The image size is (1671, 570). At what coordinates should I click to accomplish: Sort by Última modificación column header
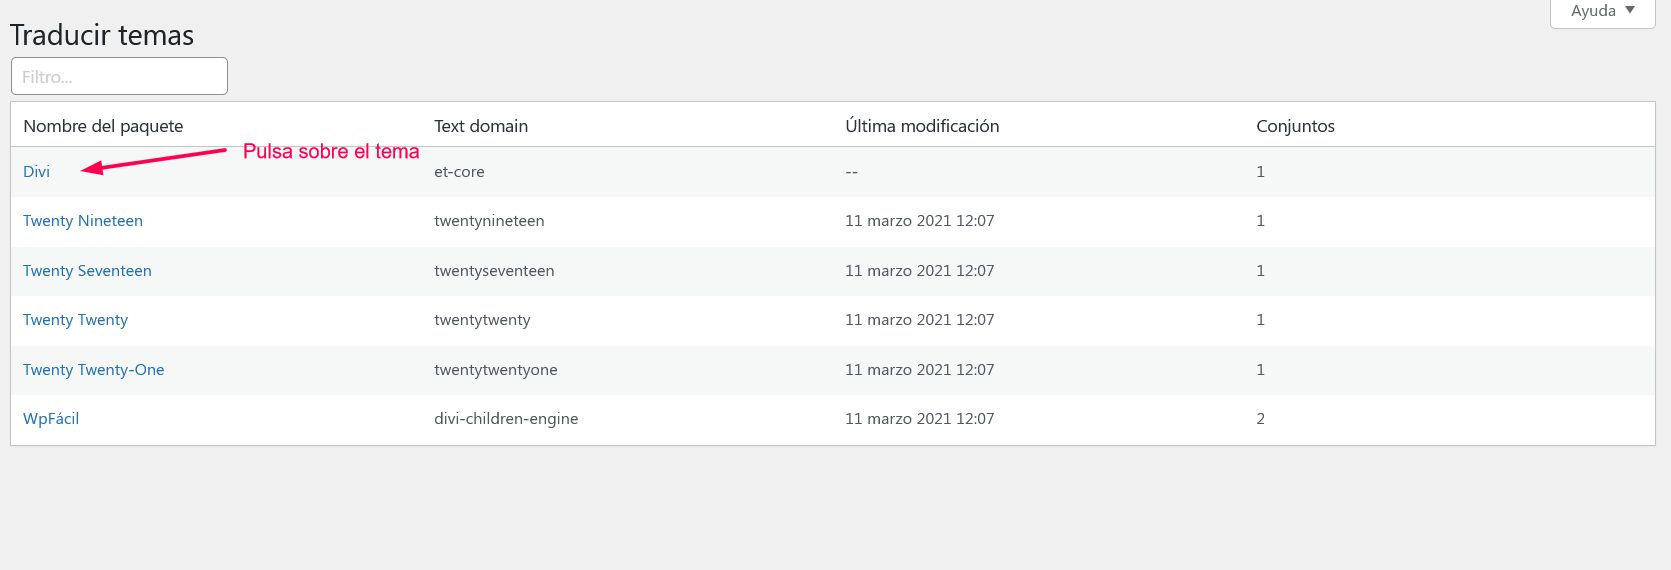tap(922, 126)
